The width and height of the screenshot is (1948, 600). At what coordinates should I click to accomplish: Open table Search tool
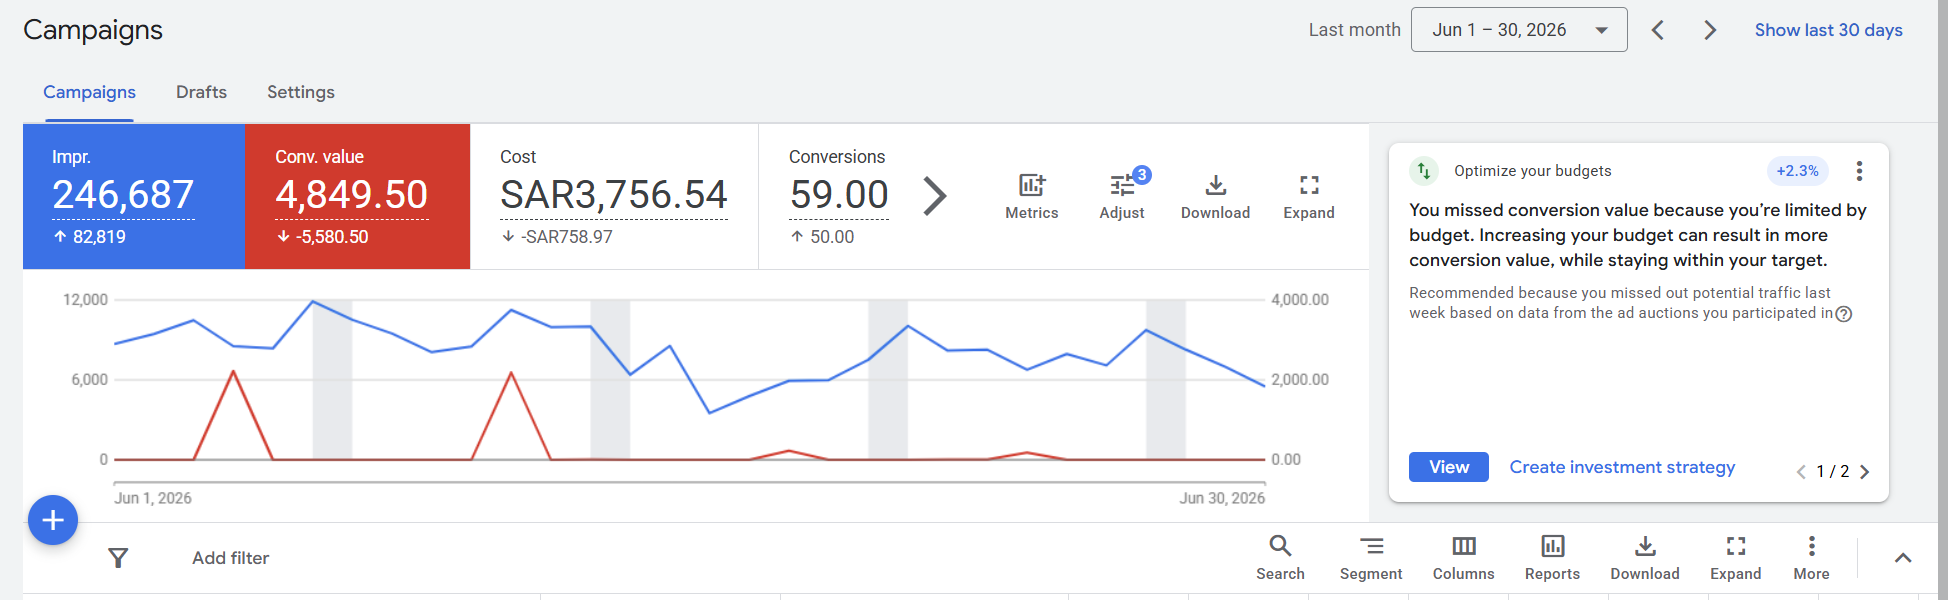[x=1280, y=558]
